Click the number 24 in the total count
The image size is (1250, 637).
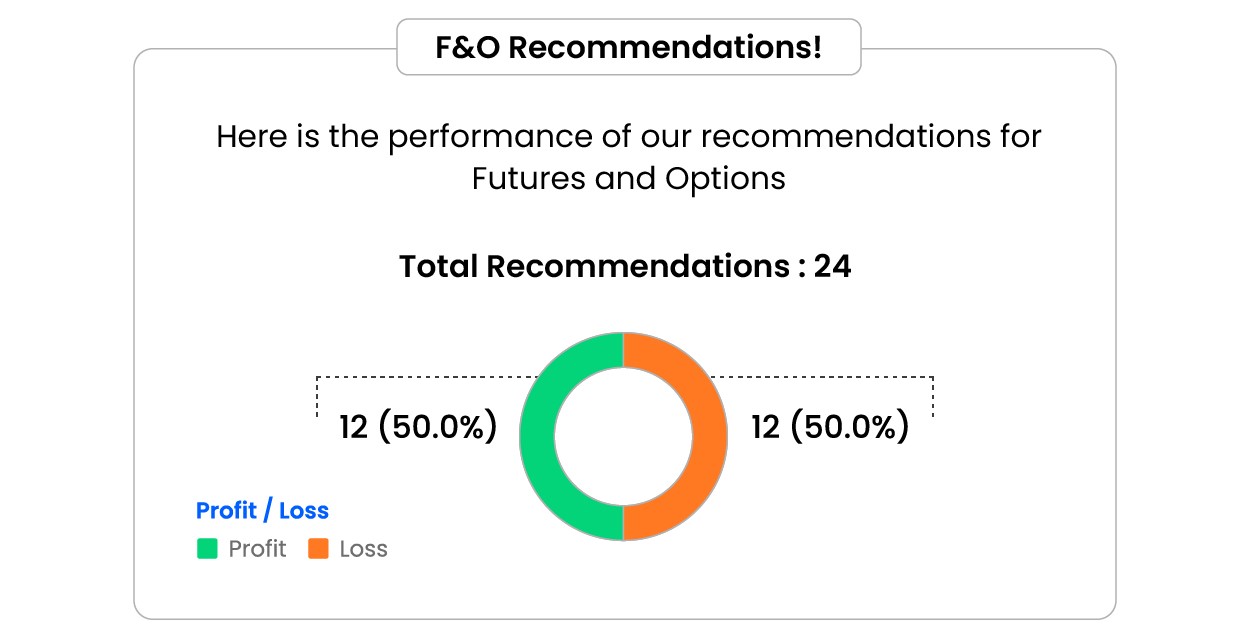pos(832,267)
